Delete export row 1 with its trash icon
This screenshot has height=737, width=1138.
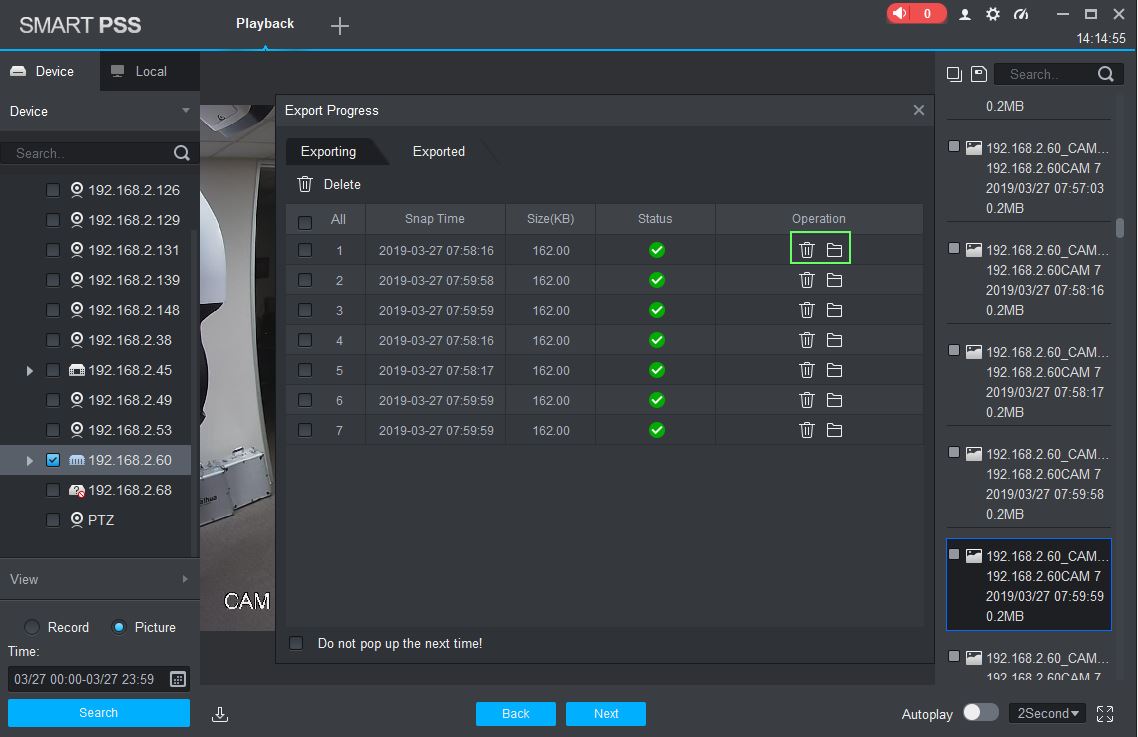coord(806,251)
